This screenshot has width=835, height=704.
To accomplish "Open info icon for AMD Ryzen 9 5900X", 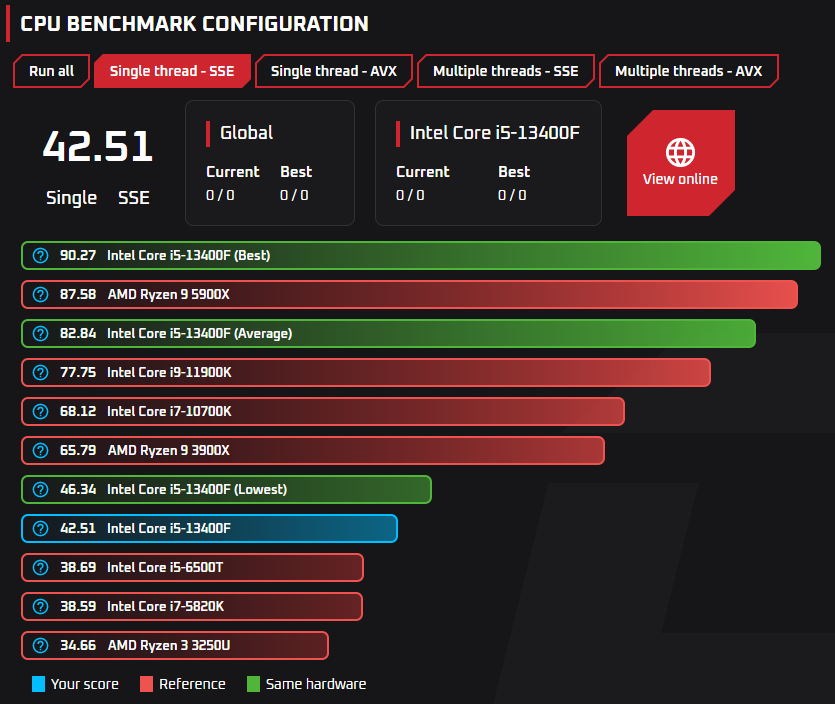I will tap(40, 294).
